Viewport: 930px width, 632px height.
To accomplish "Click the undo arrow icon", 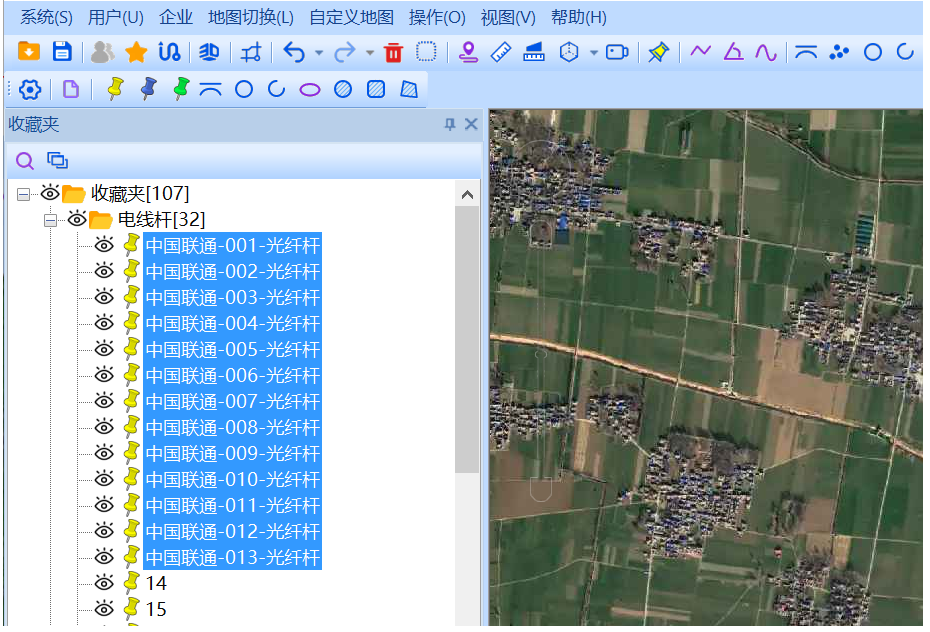I will click(x=294, y=53).
